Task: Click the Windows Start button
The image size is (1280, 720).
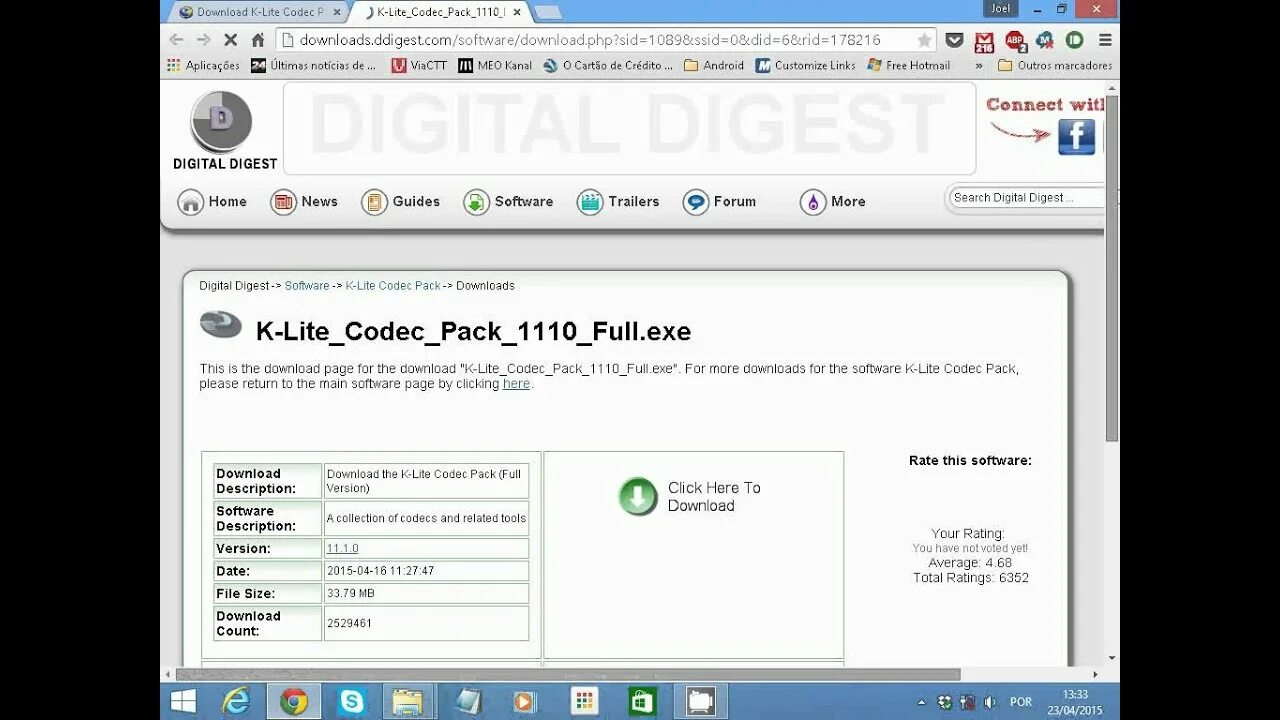Action: [x=184, y=702]
